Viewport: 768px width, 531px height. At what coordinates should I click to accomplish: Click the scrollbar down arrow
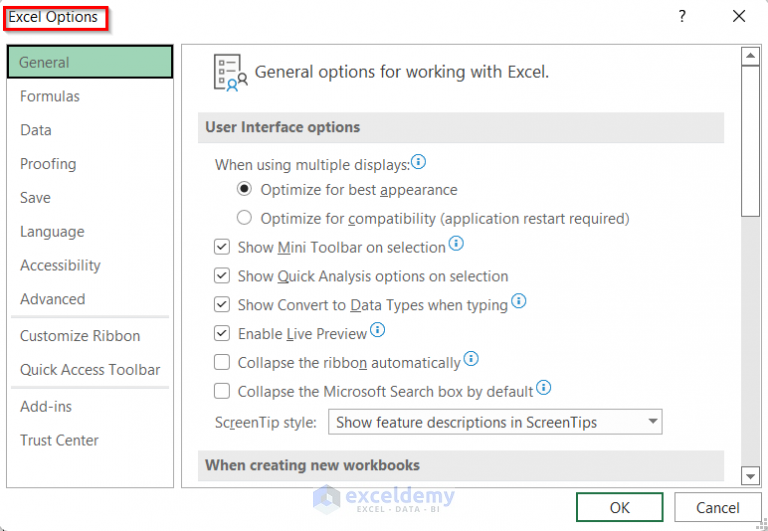click(750, 475)
